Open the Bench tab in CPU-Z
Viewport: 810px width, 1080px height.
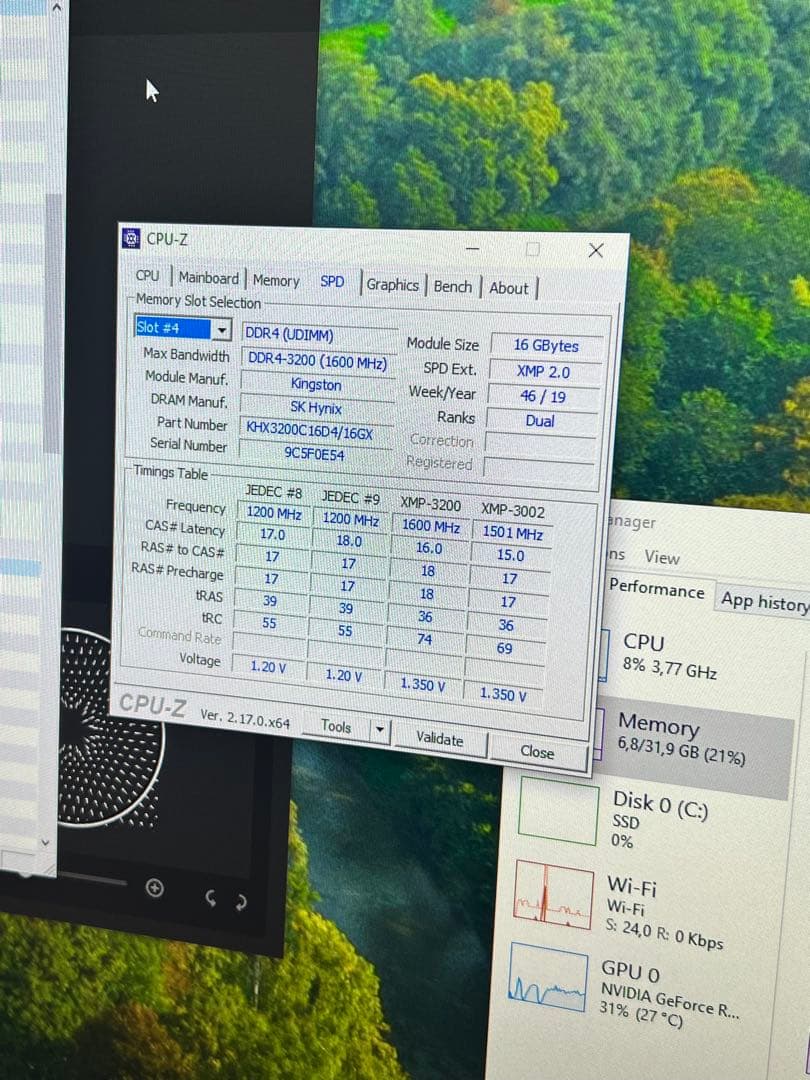(453, 286)
